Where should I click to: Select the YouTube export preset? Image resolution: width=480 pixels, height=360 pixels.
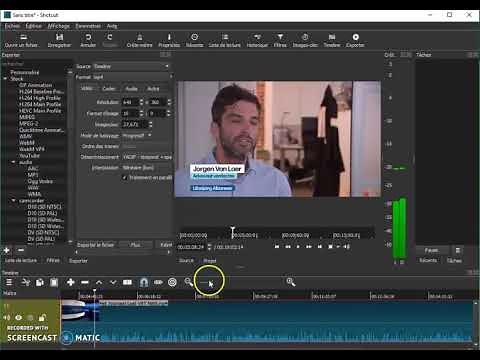[x=29, y=156]
